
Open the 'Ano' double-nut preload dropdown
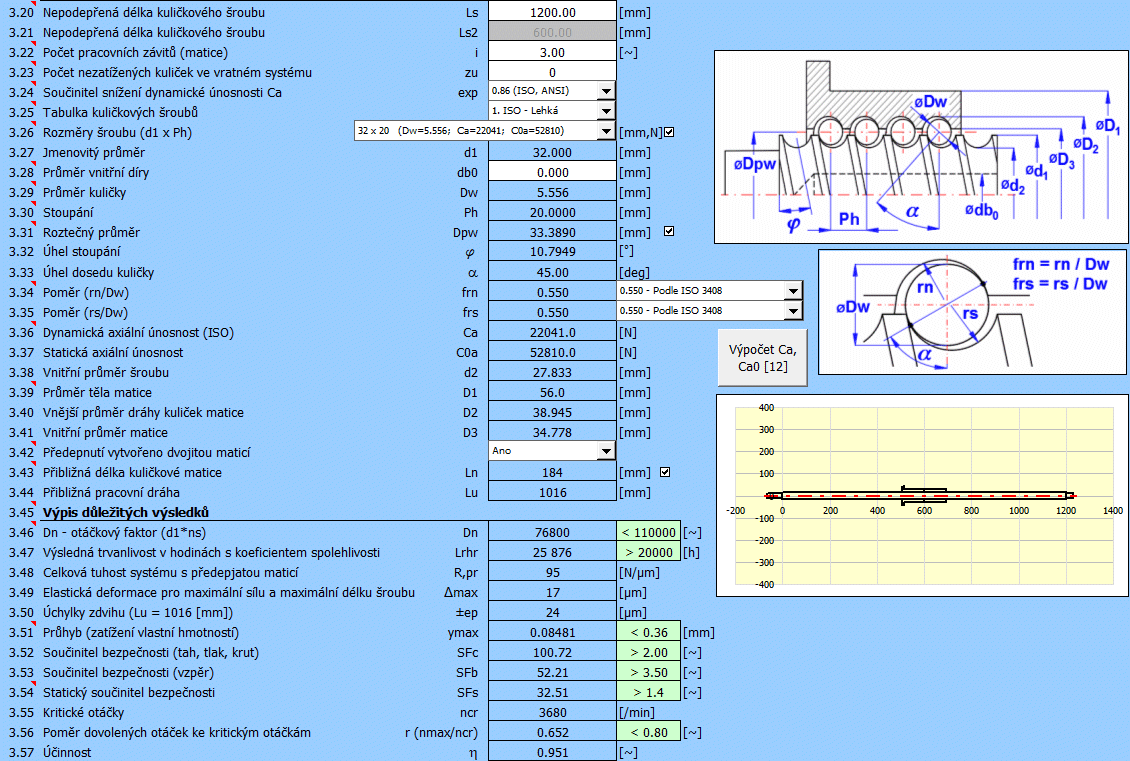(606, 451)
